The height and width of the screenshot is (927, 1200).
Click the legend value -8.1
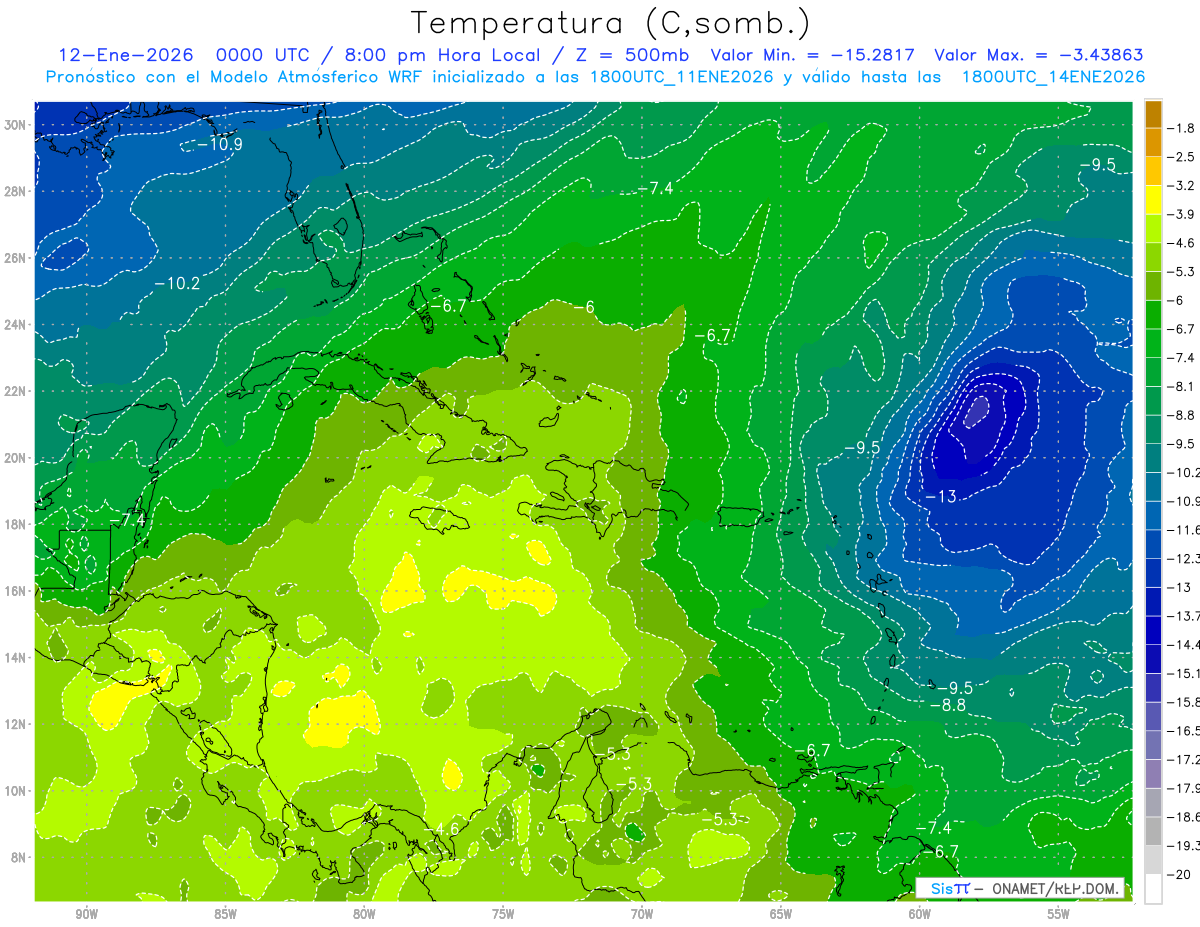click(x=1182, y=386)
